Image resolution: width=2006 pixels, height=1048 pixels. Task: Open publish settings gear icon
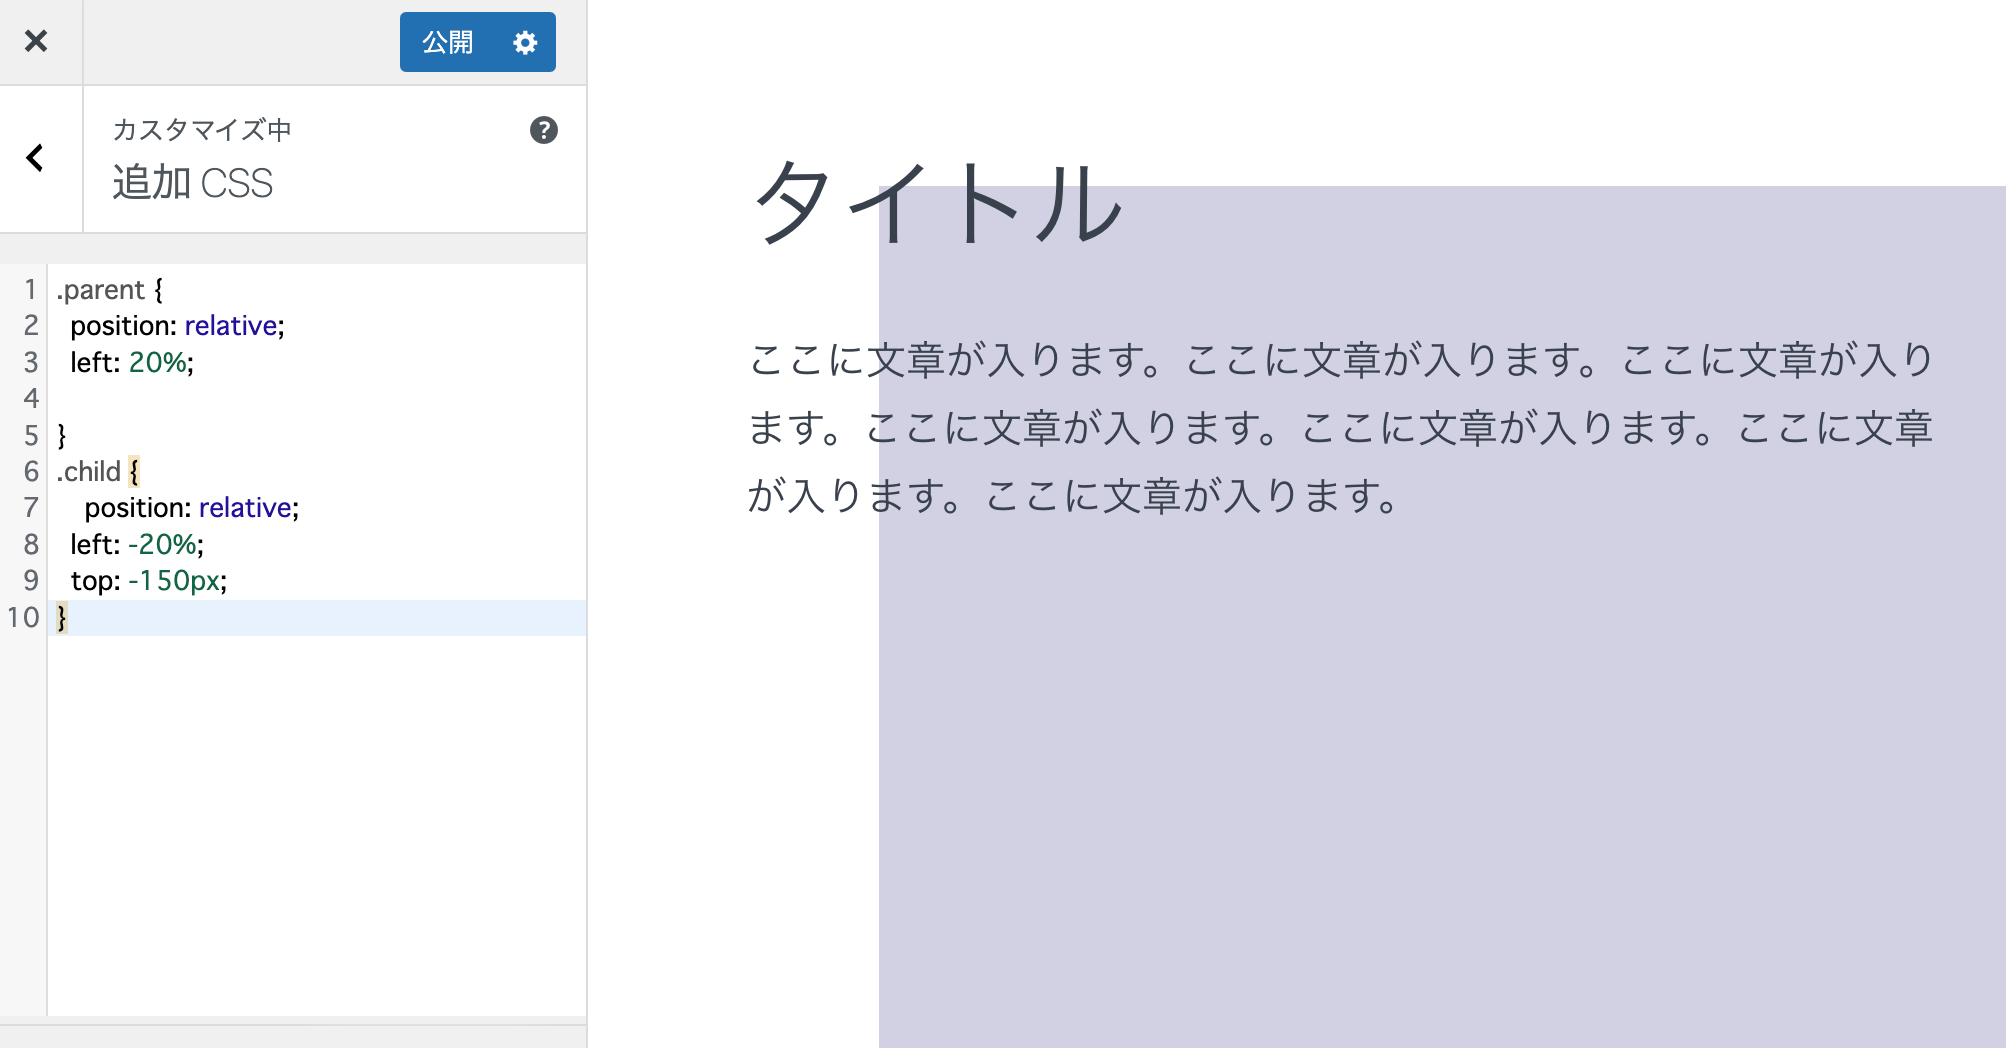pyautogui.click(x=525, y=42)
